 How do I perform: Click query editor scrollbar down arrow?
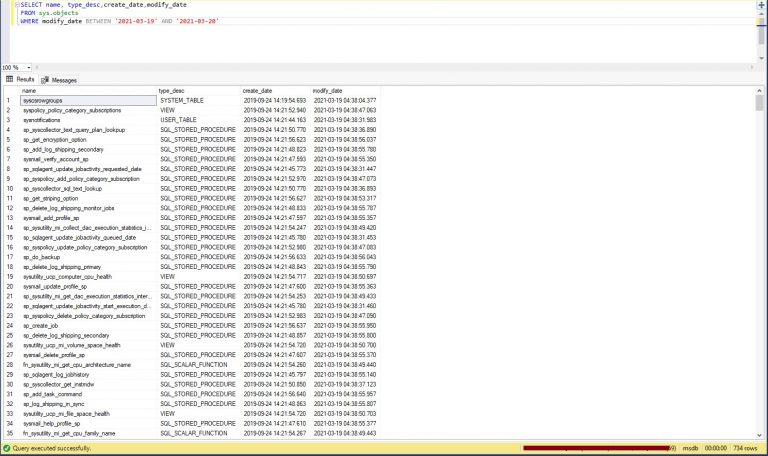tap(762, 58)
